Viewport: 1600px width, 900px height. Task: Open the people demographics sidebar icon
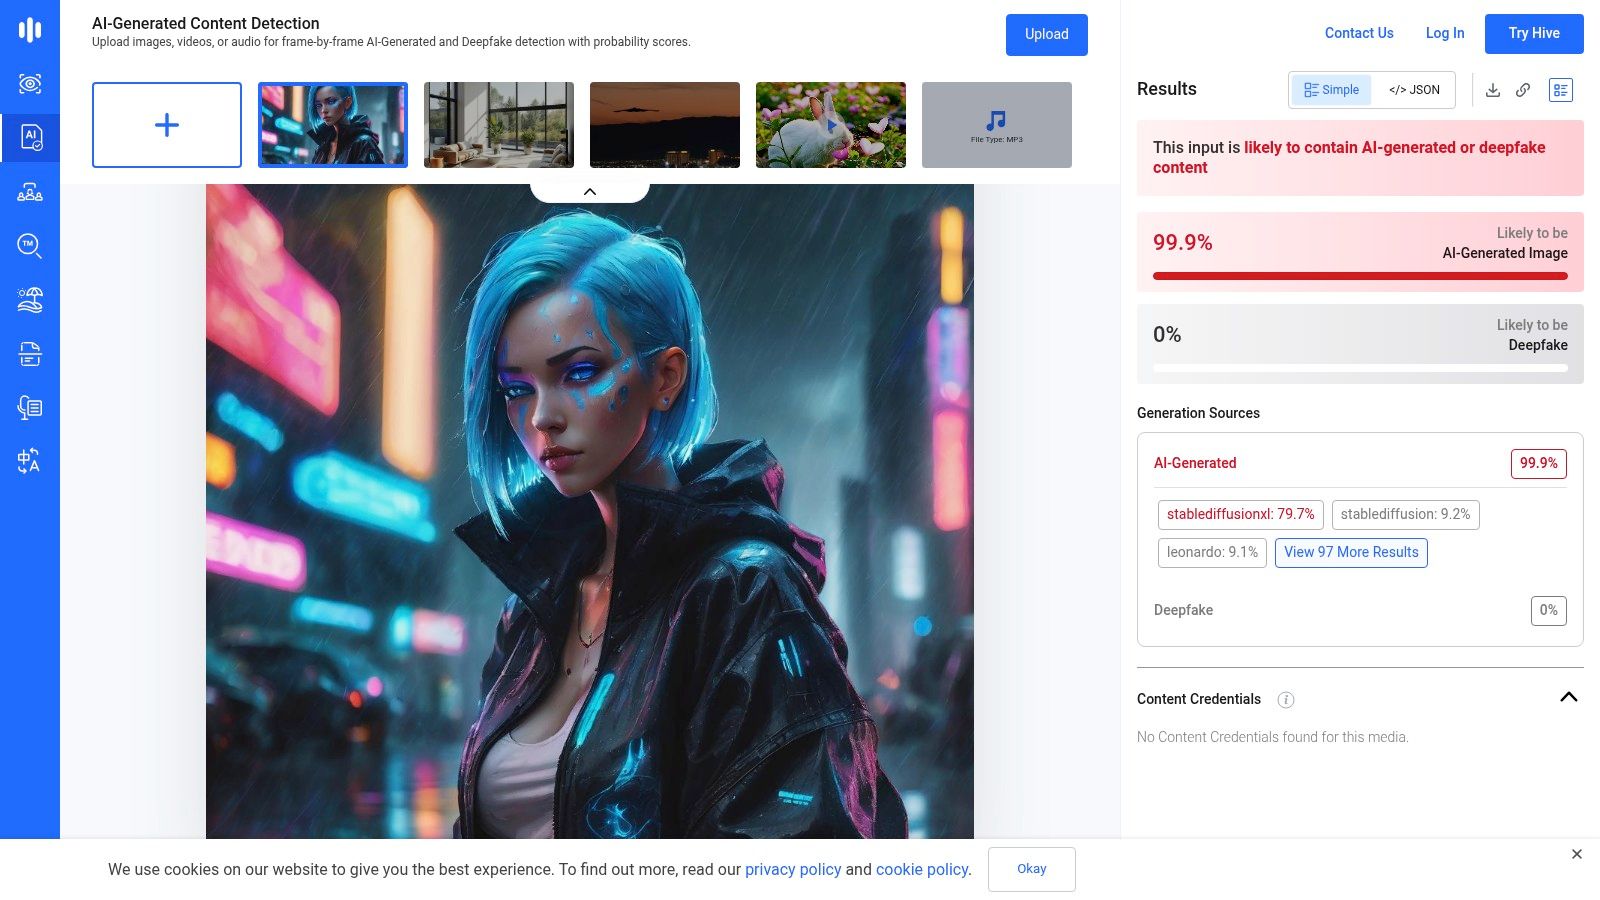(x=30, y=192)
